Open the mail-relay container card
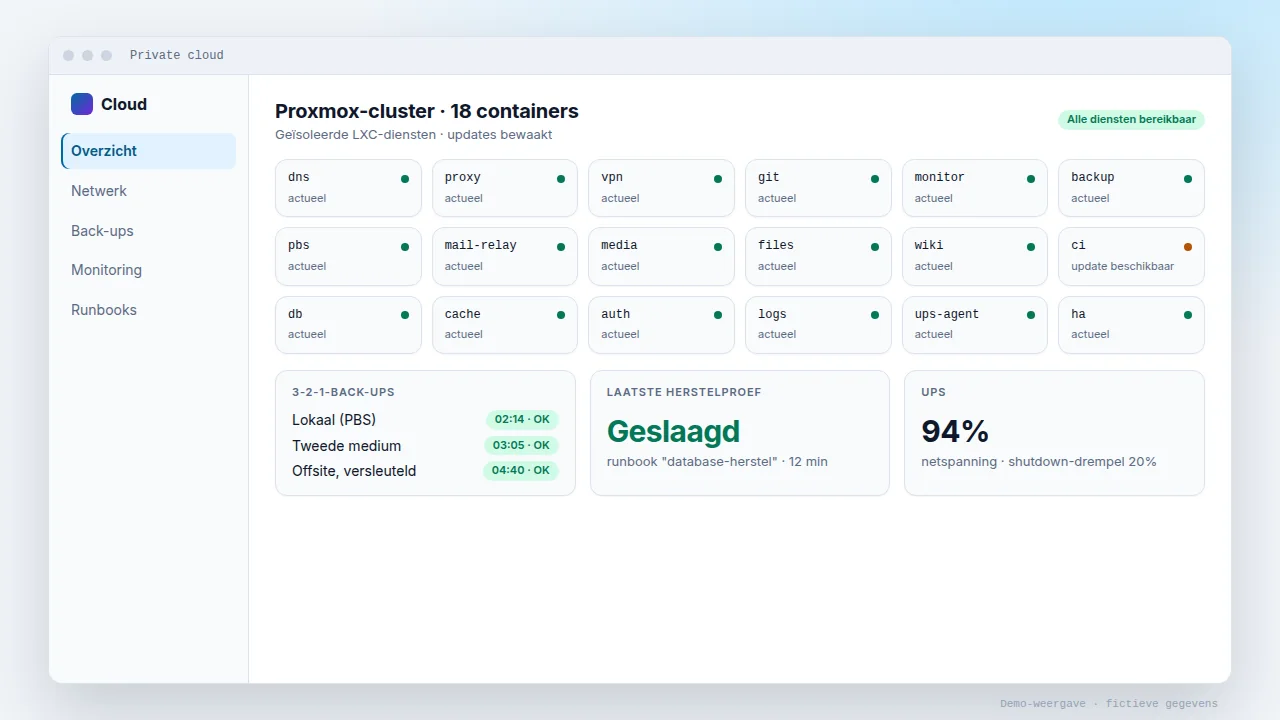Viewport: 1280px width, 720px height. 505,256
